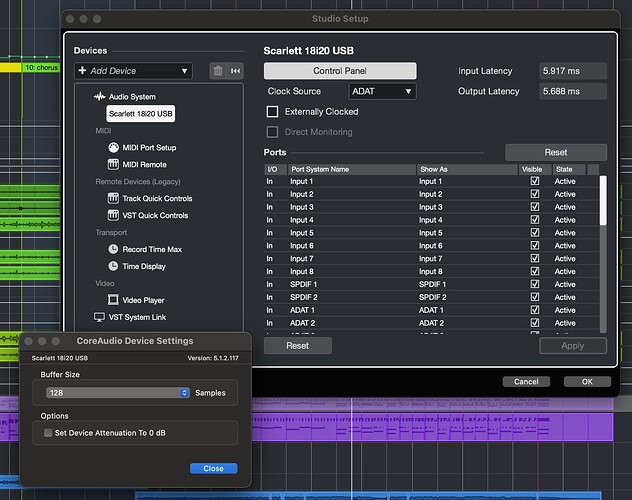Click the Active state for Input 3
This screenshot has width=632, height=500.
click(x=565, y=207)
